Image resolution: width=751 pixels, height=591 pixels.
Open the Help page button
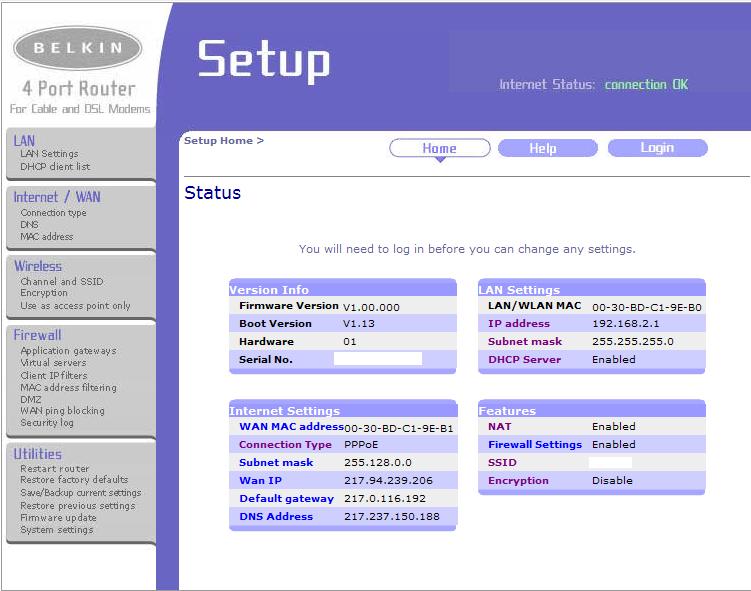click(x=548, y=148)
